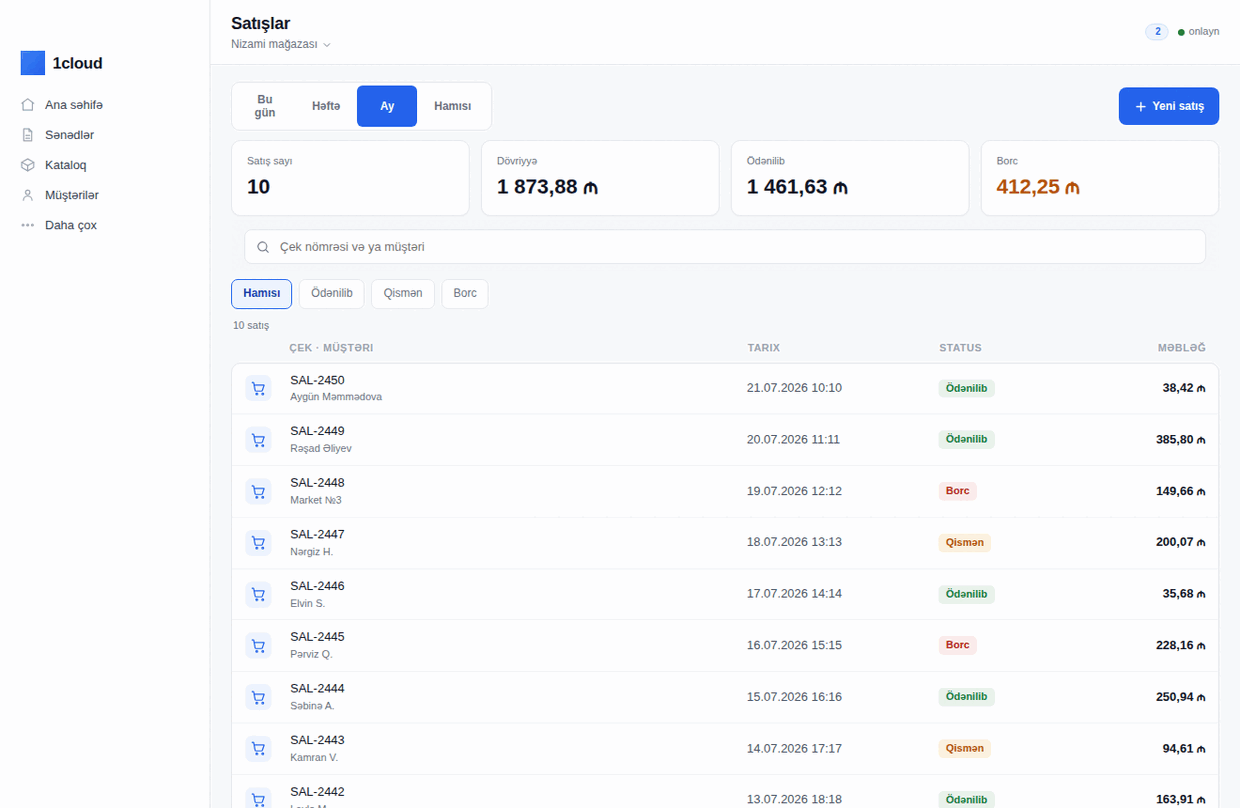
Task: Select the Ay period tab
Action: click(387, 106)
